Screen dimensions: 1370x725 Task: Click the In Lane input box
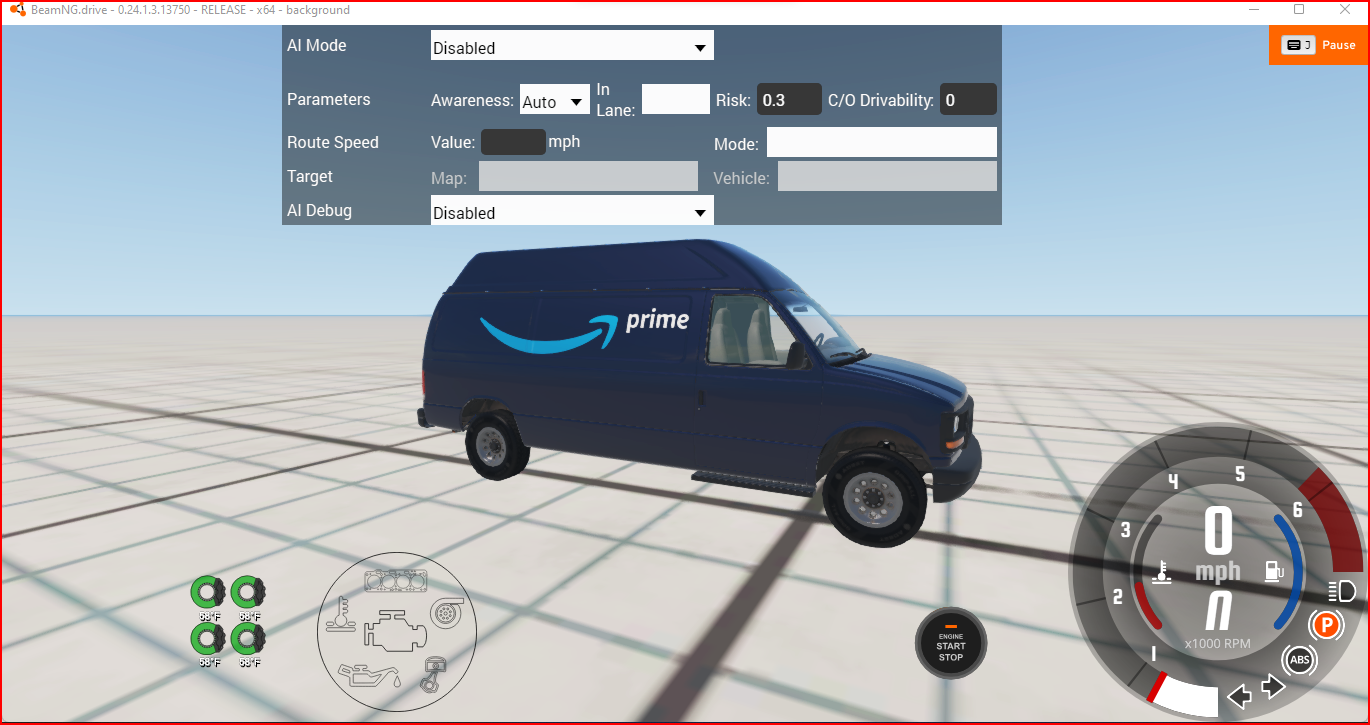[x=676, y=99]
